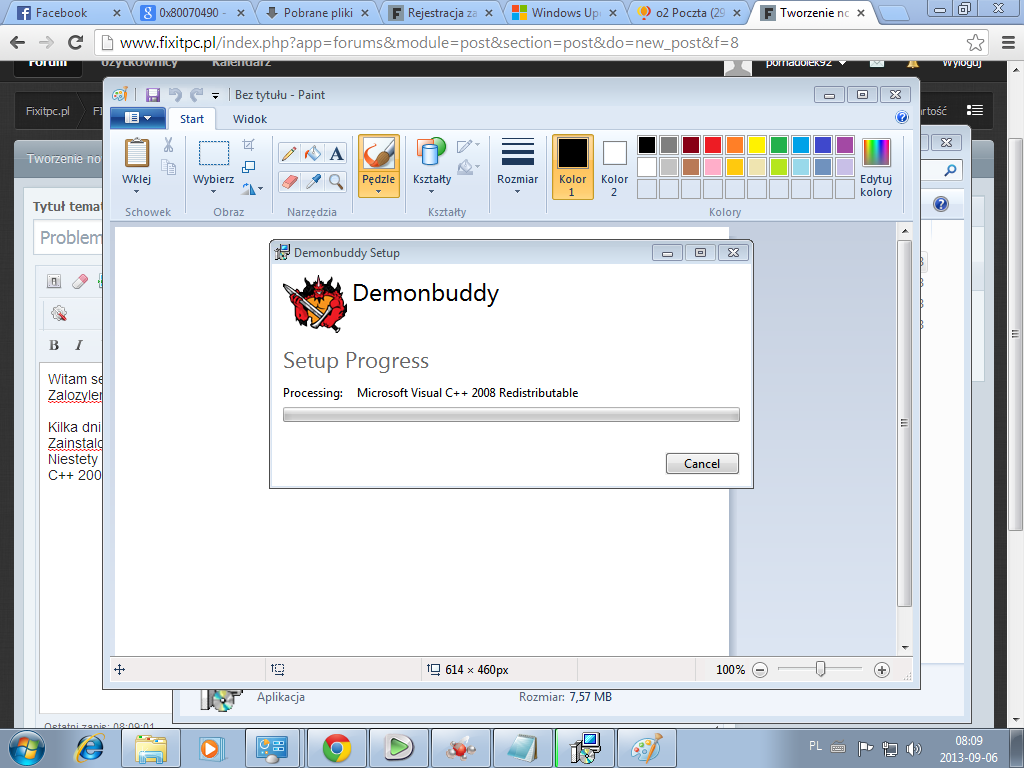Follow the Fixitpc.pl breadcrumb link
The width and height of the screenshot is (1024, 768).
coord(48,111)
